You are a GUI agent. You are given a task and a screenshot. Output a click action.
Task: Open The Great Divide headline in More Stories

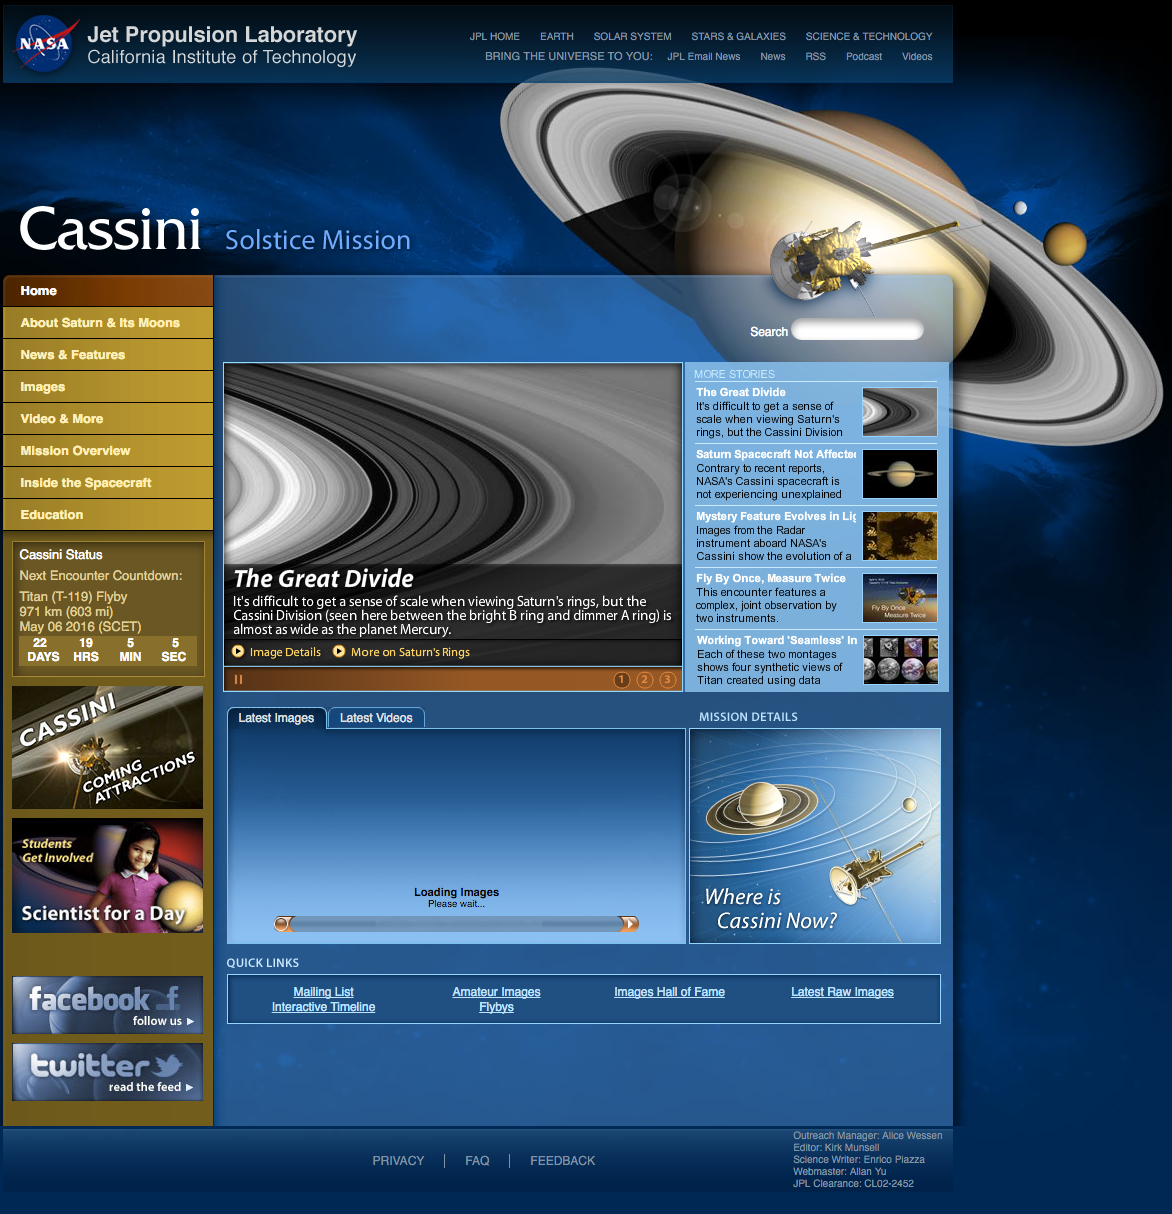point(741,393)
